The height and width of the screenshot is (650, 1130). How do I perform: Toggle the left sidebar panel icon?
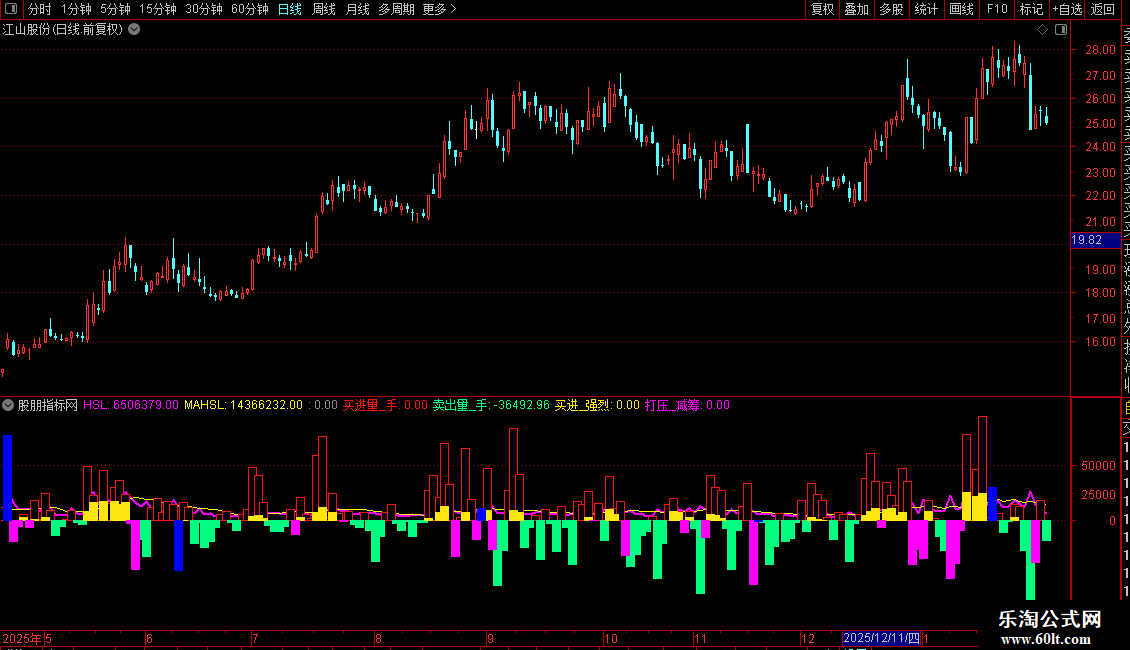(11, 9)
